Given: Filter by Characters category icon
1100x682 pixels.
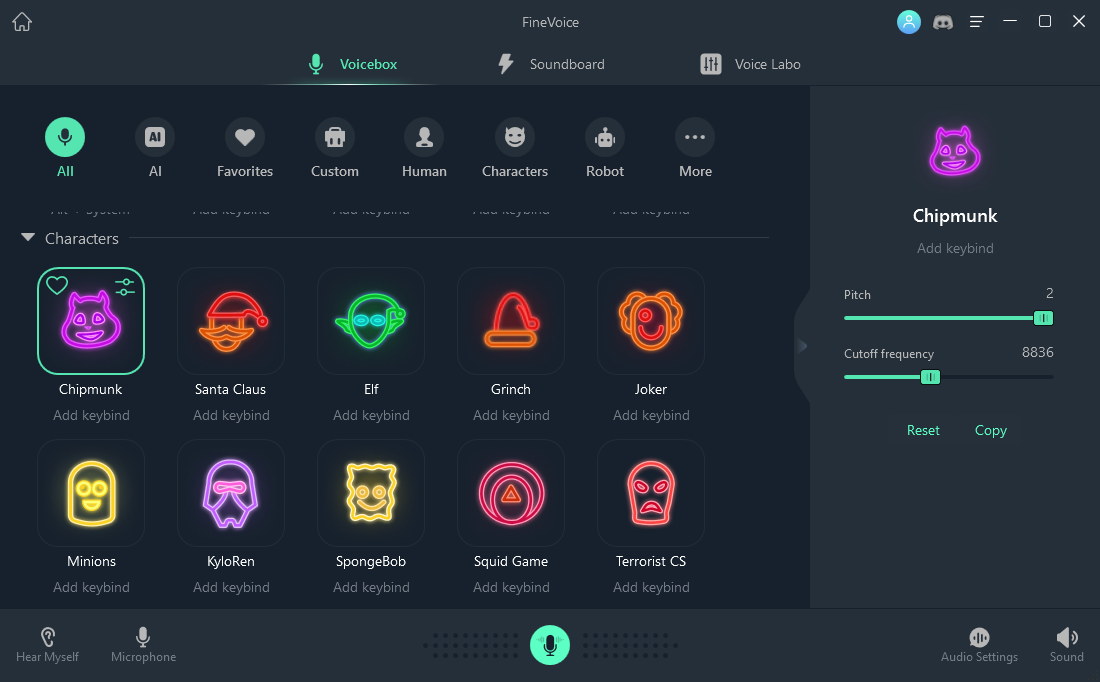Looking at the screenshot, I should (x=515, y=148).
